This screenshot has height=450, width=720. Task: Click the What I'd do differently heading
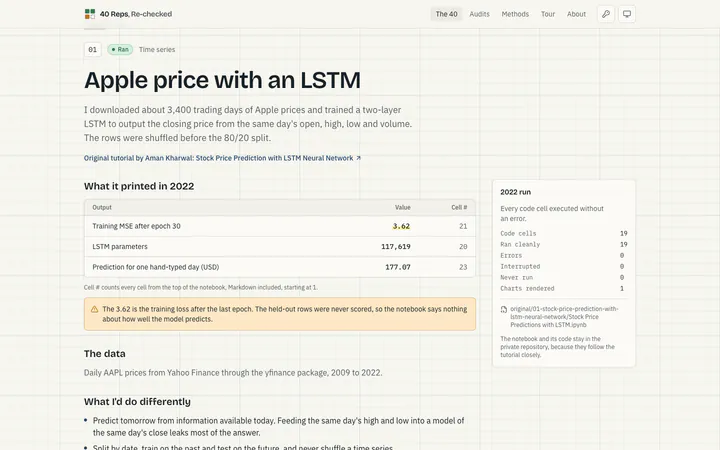point(137,402)
